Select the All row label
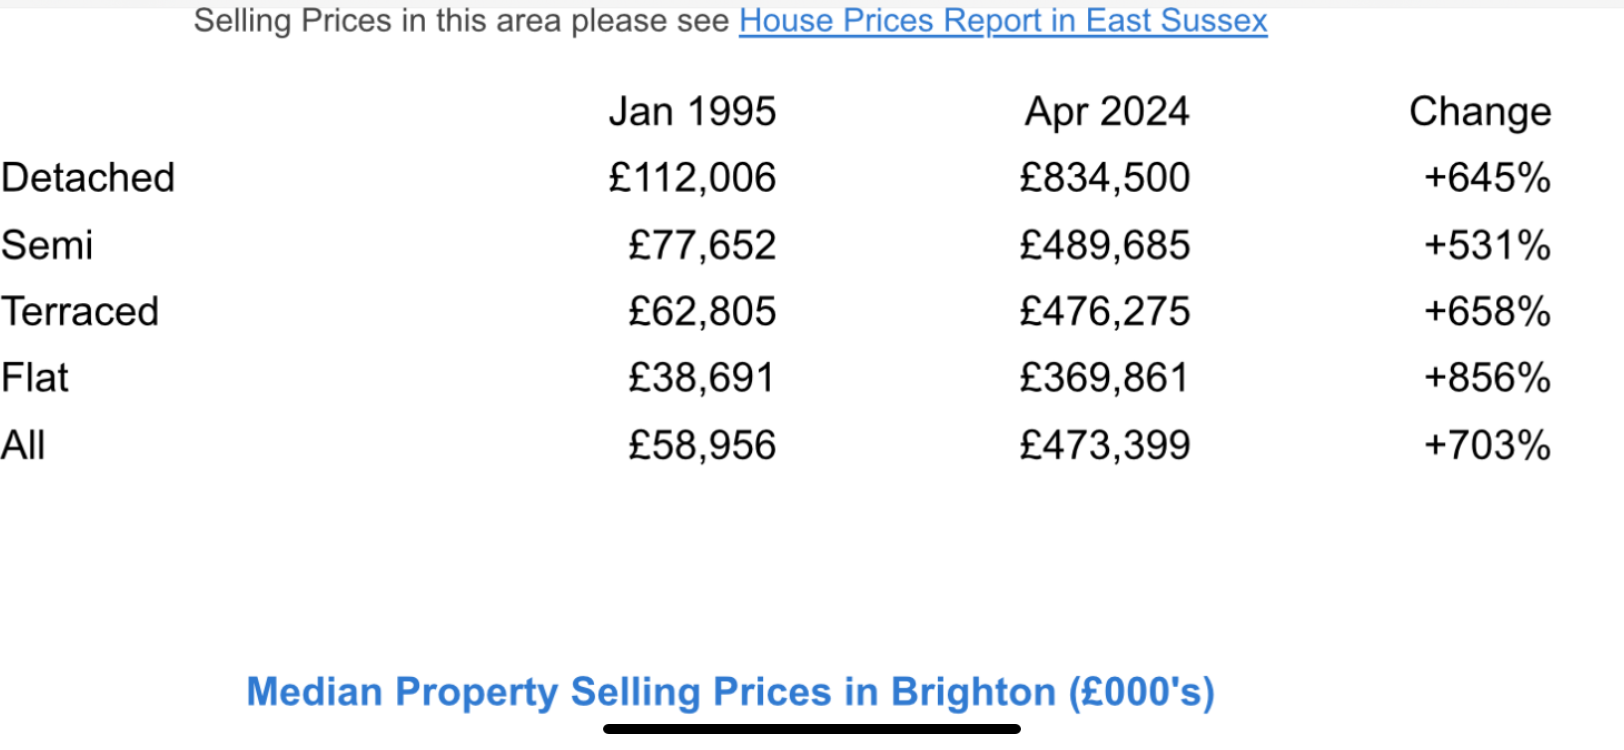 23,445
